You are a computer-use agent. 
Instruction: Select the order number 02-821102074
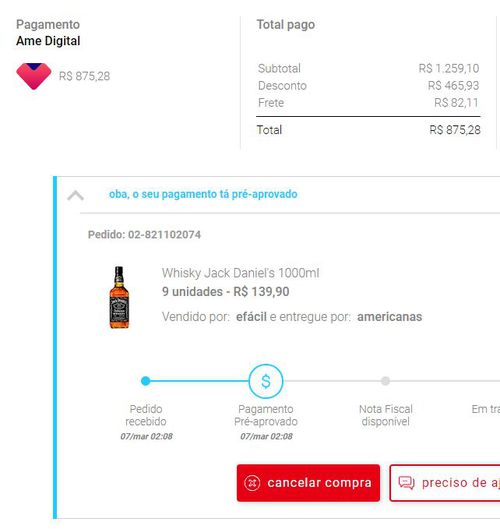[x=164, y=234]
